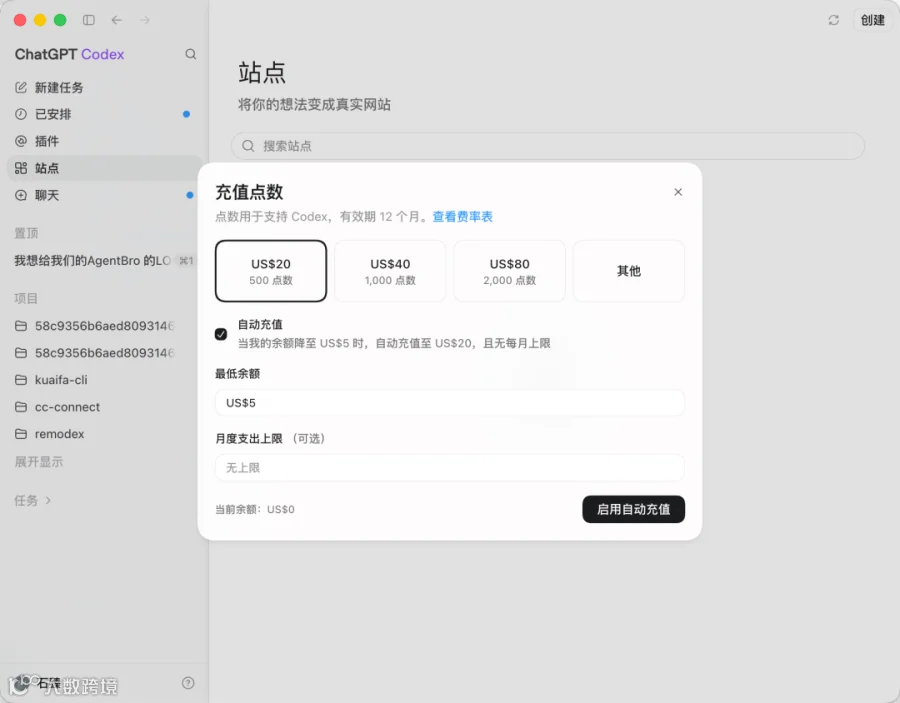The height and width of the screenshot is (703, 900).
Task: Select the US$80 2,000 点数 option
Action: (510, 271)
